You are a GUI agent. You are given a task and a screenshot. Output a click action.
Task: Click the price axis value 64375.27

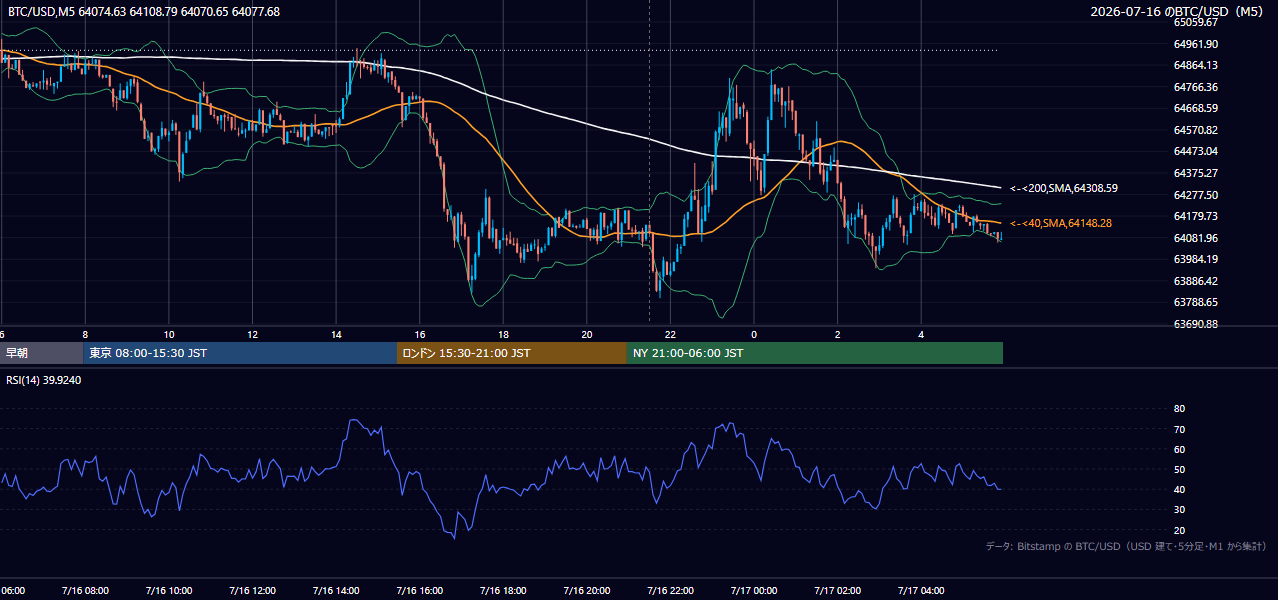(1195, 173)
